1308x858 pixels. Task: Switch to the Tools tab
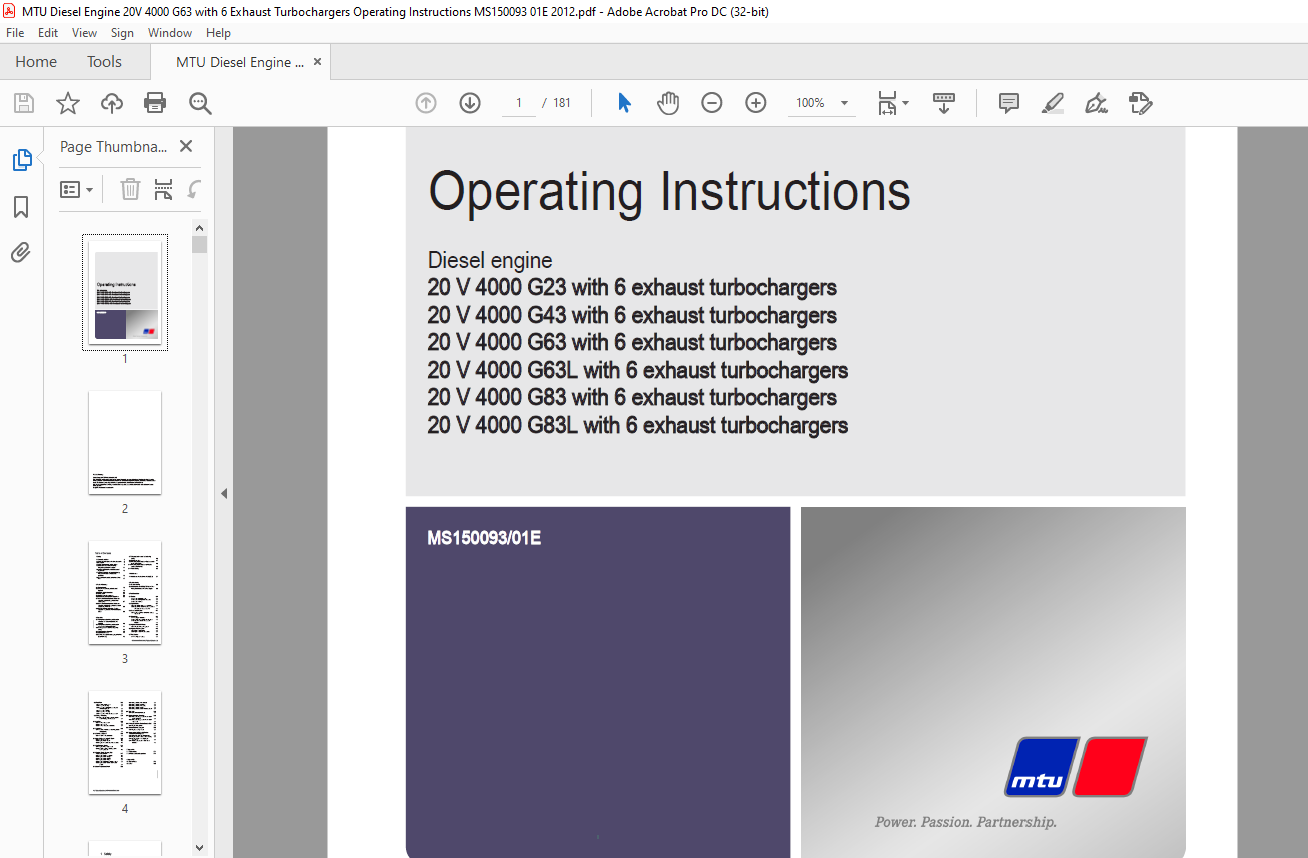[x=104, y=62]
